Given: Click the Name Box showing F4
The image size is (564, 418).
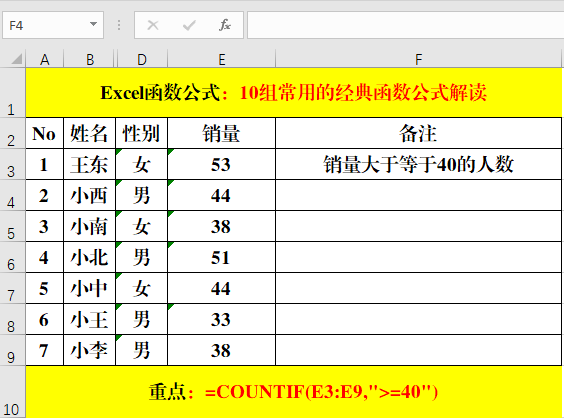Looking at the screenshot, I should click(x=53, y=25).
